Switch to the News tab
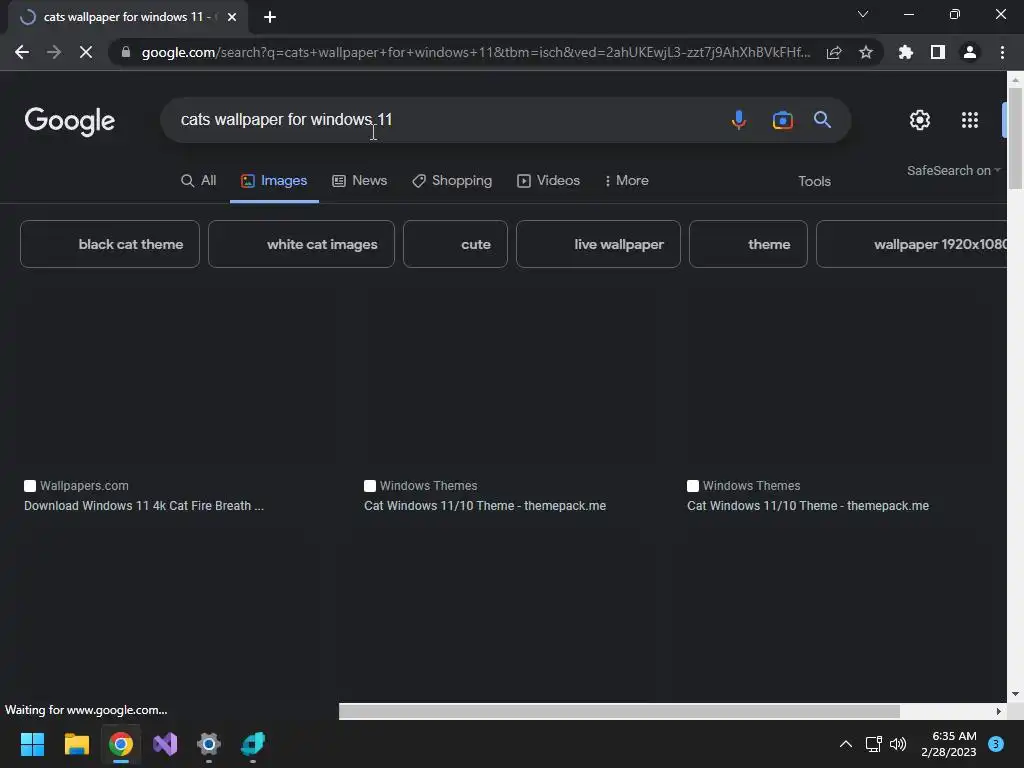 pos(359,181)
